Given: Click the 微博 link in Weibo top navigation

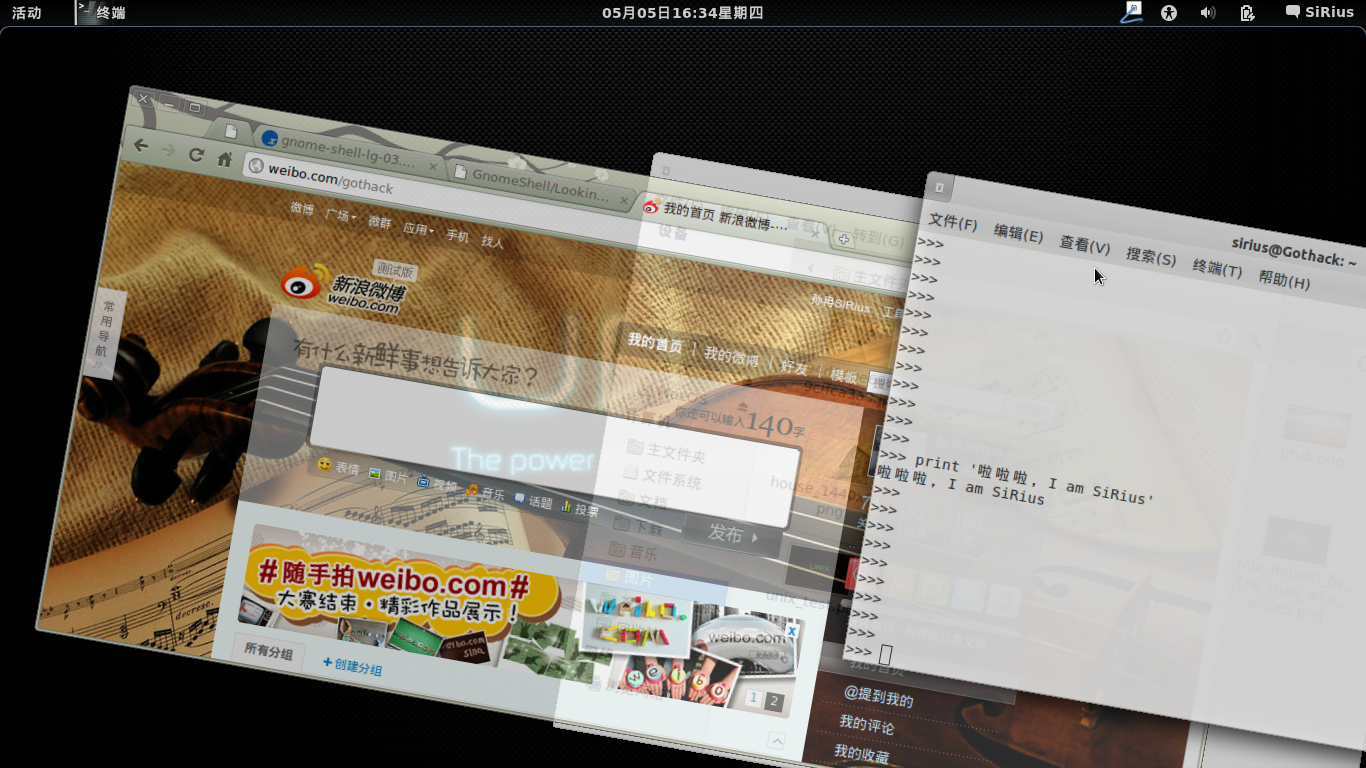Looking at the screenshot, I should 302,209.
